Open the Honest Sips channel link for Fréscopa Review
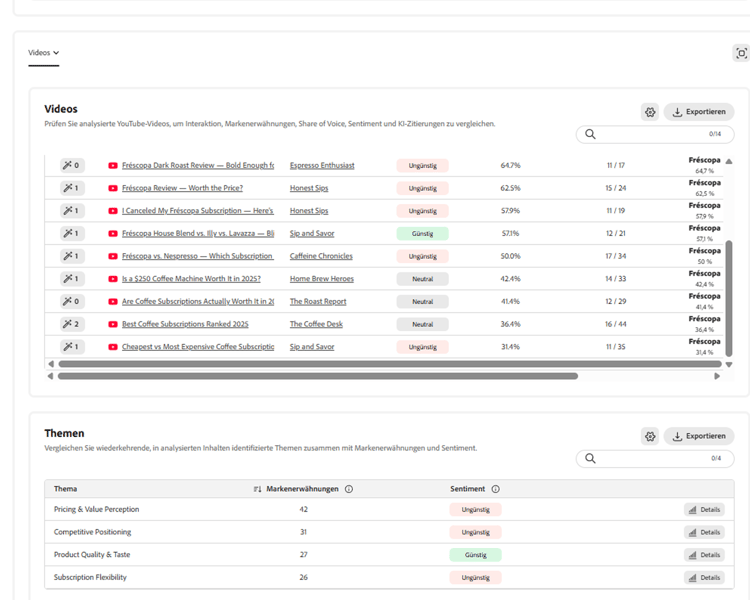Viewport: 750px width, 600px height. (x=309, y=188)
